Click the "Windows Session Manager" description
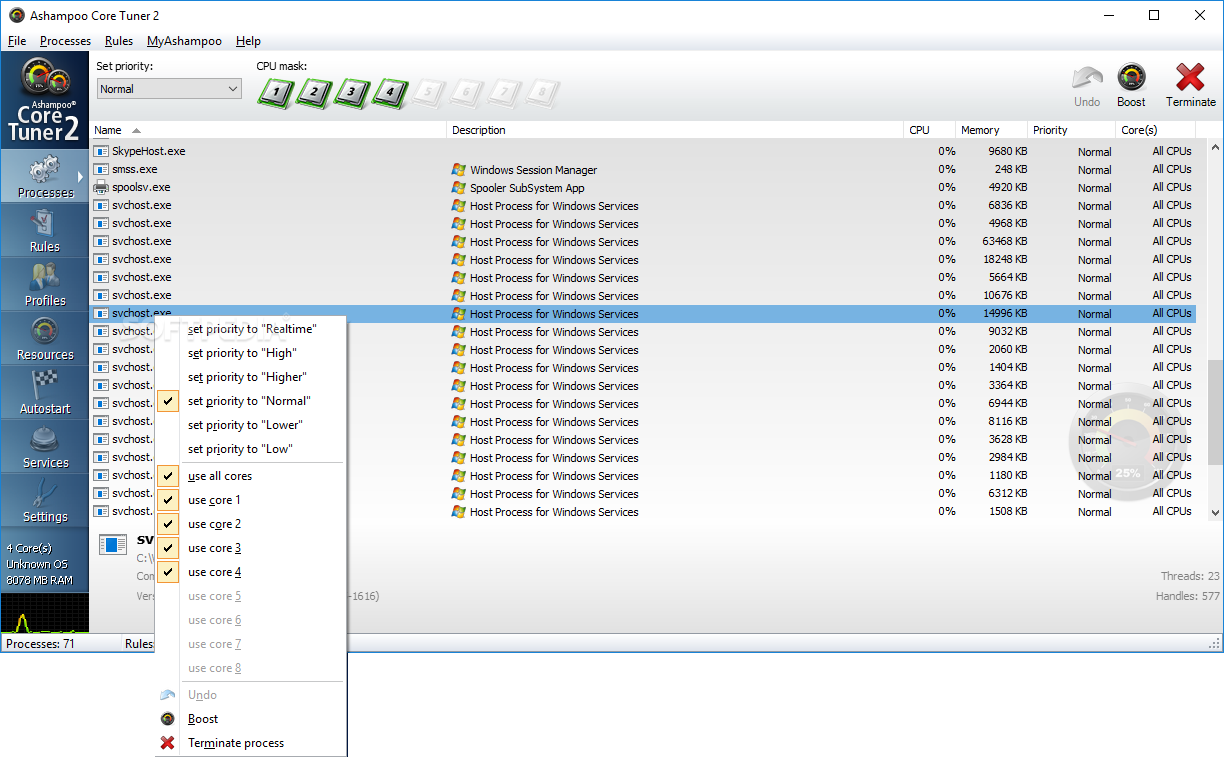The height and width of the screenshot is (757, 1224). point(533,170)
